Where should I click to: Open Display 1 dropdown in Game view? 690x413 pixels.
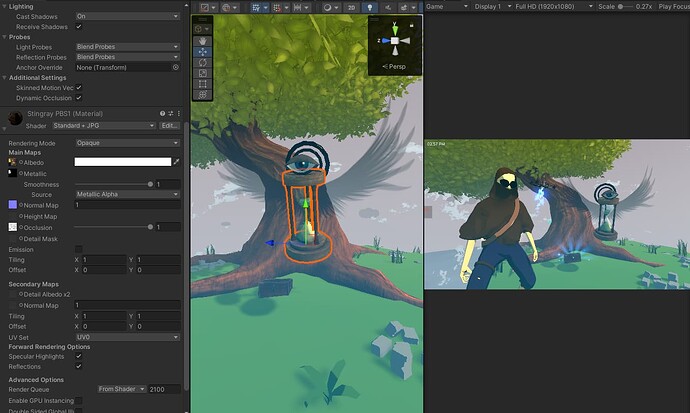coord(492,7)
